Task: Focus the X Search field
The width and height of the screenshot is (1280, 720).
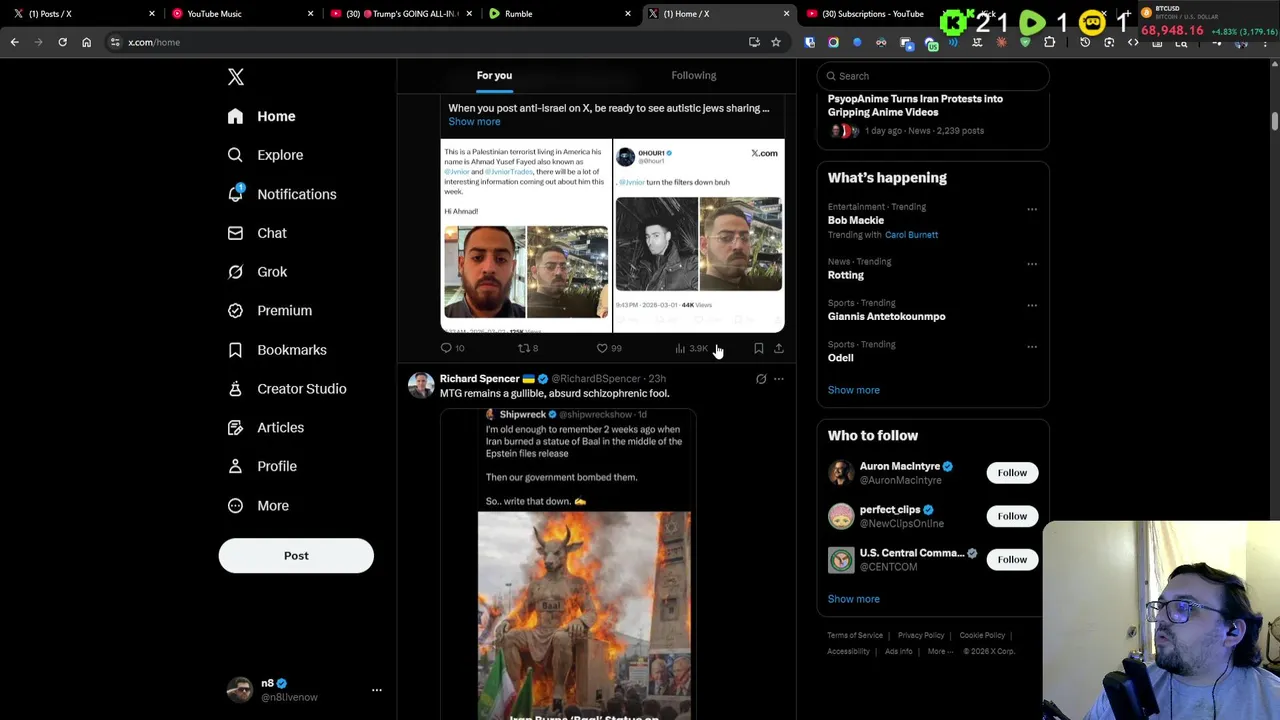Action: tap(933, 76)
